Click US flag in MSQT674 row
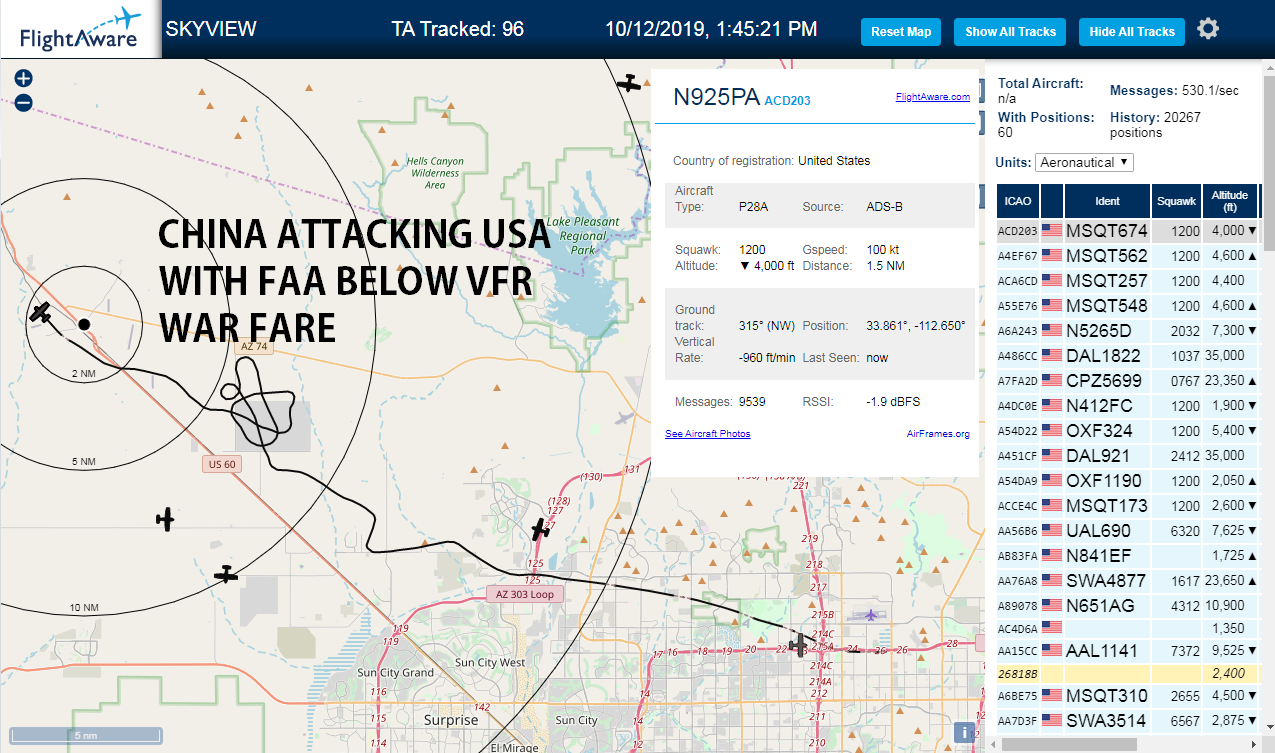This screenshot has width=1275, height=753. [x=1052, y=231]
